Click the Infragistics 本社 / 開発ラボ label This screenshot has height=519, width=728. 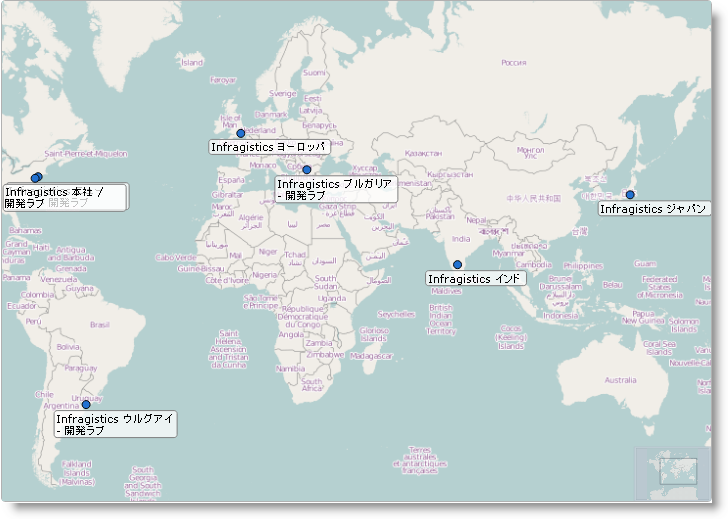pyautogui.click(x=65, y=197)
